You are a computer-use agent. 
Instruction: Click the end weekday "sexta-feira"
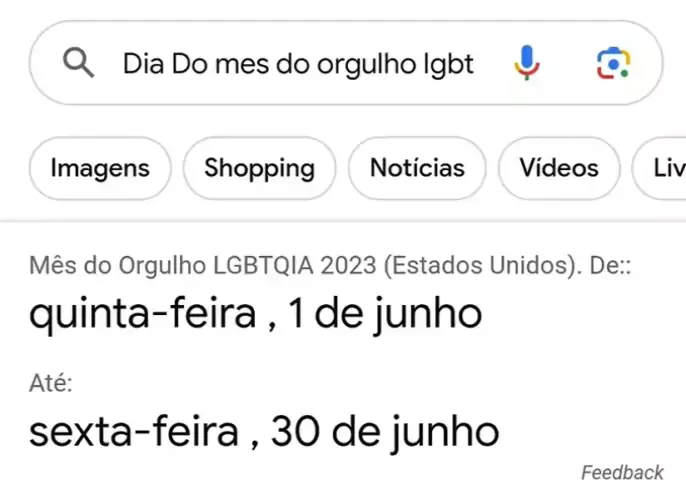134,432
